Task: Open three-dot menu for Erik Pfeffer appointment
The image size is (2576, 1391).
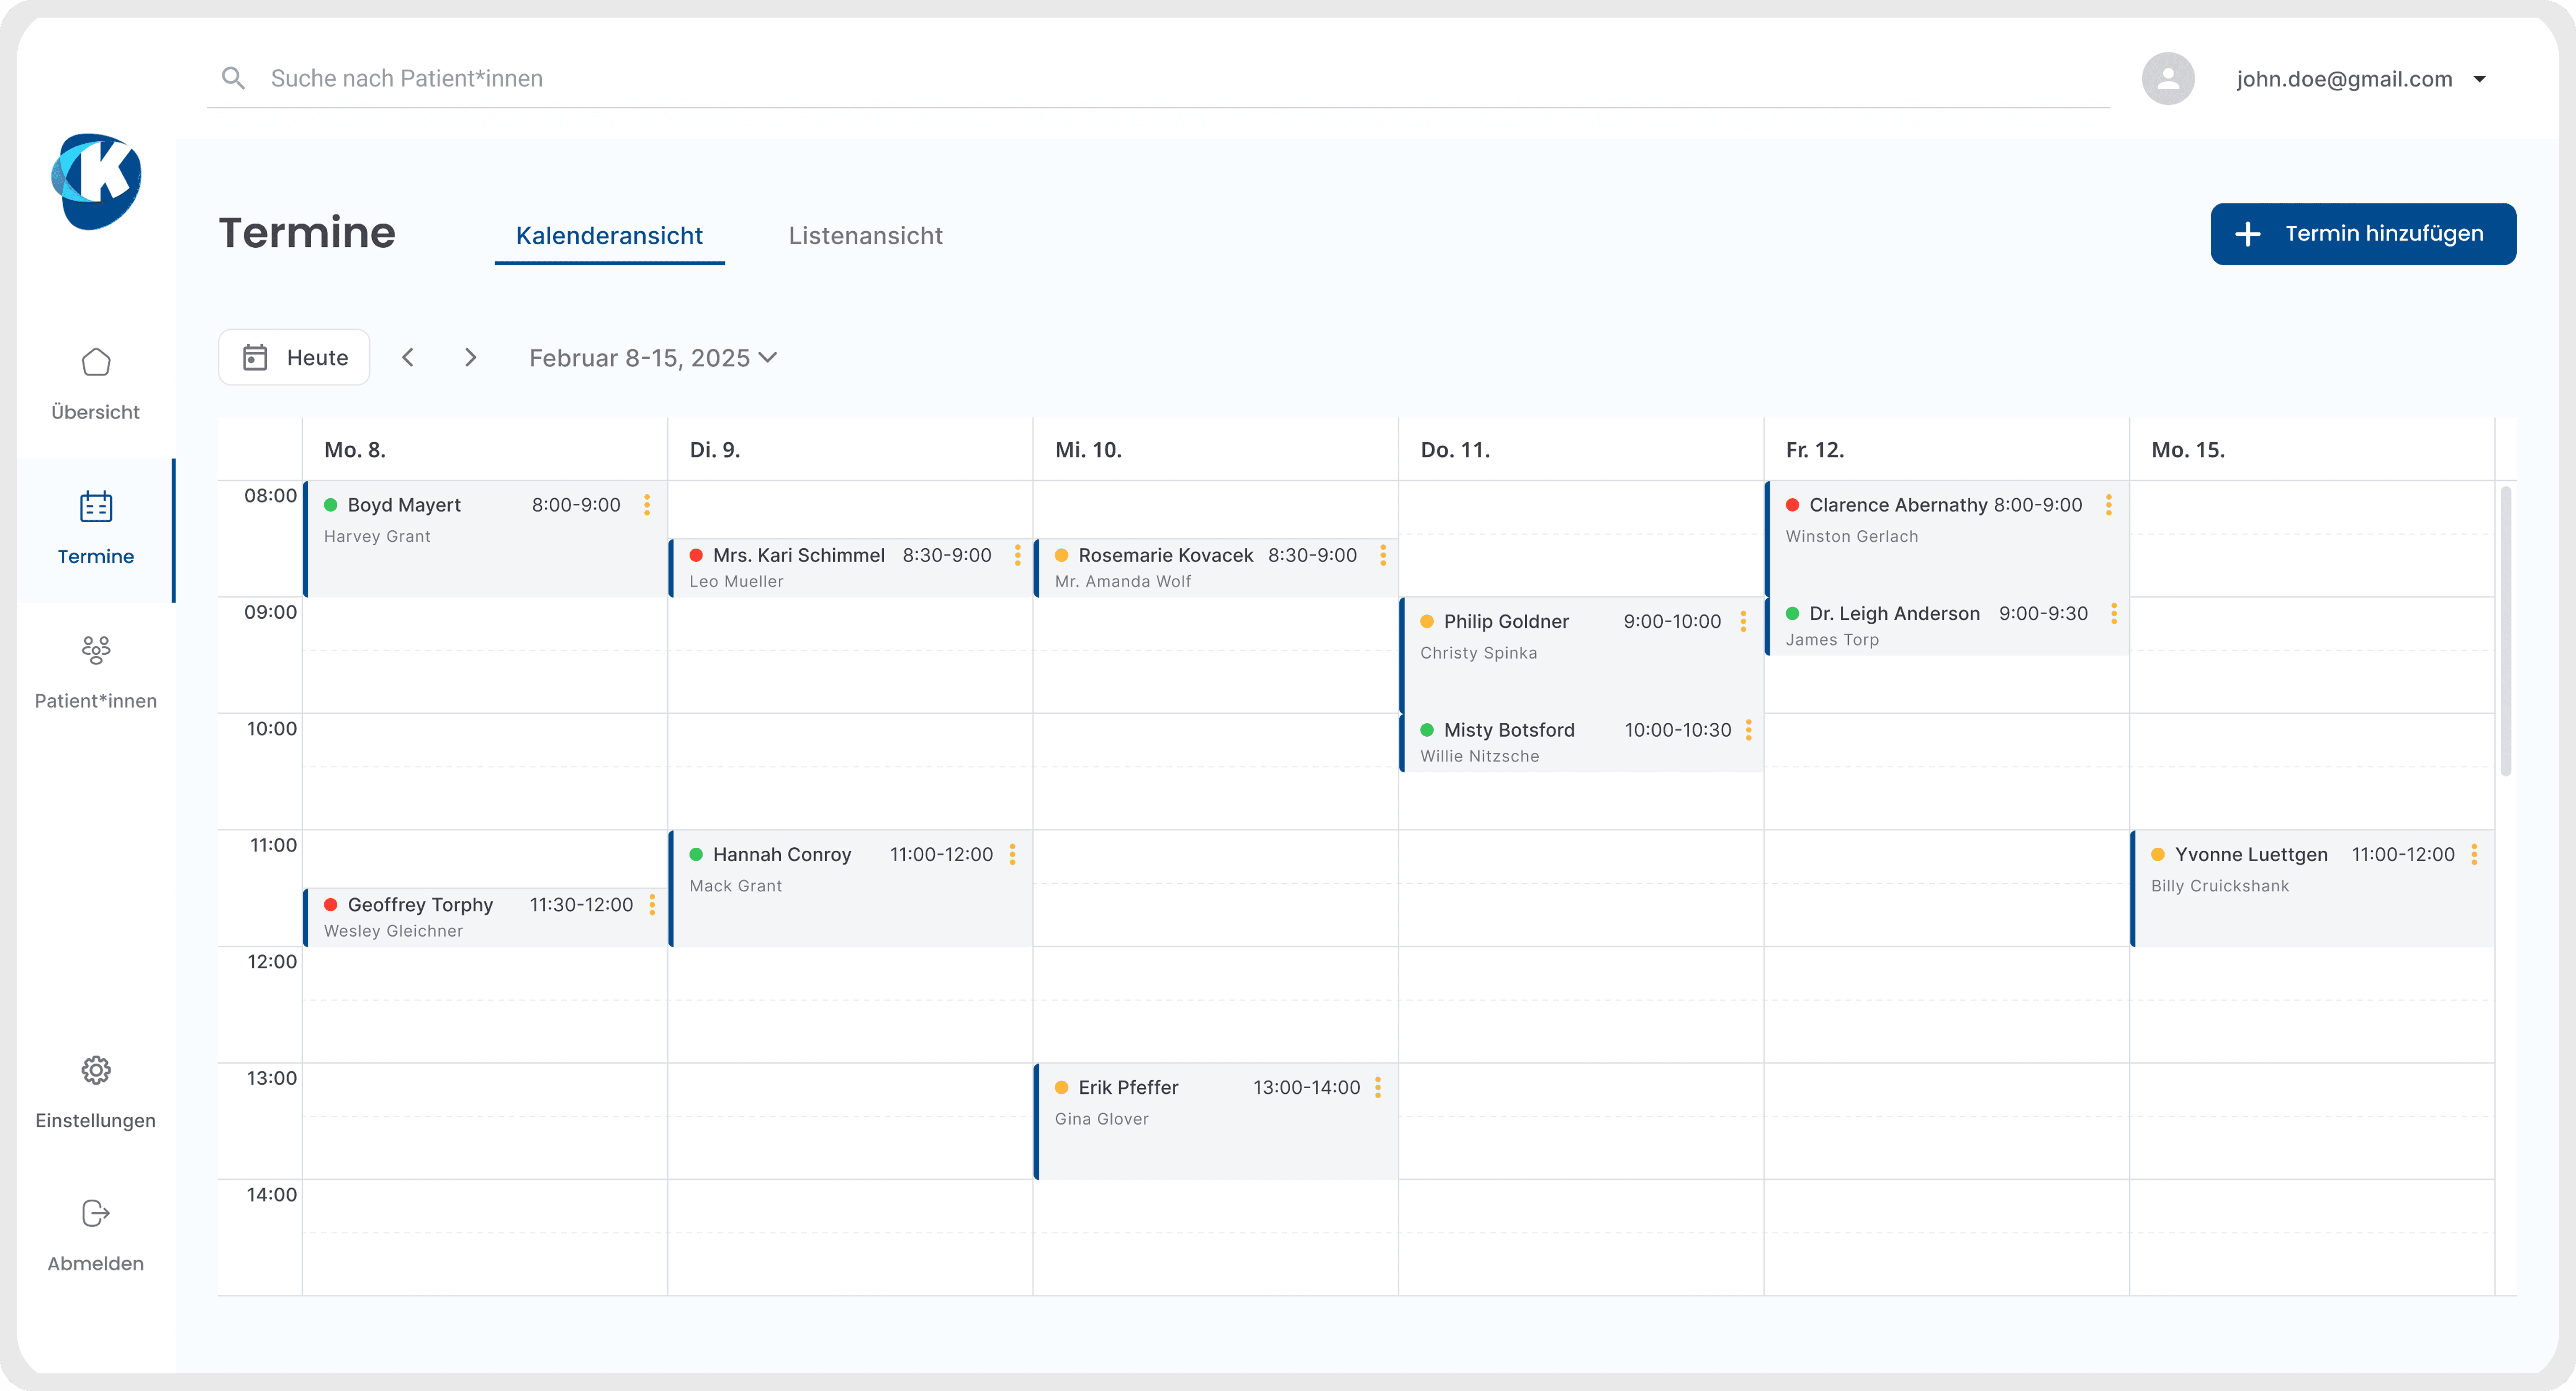Action: (1378, 1087)
